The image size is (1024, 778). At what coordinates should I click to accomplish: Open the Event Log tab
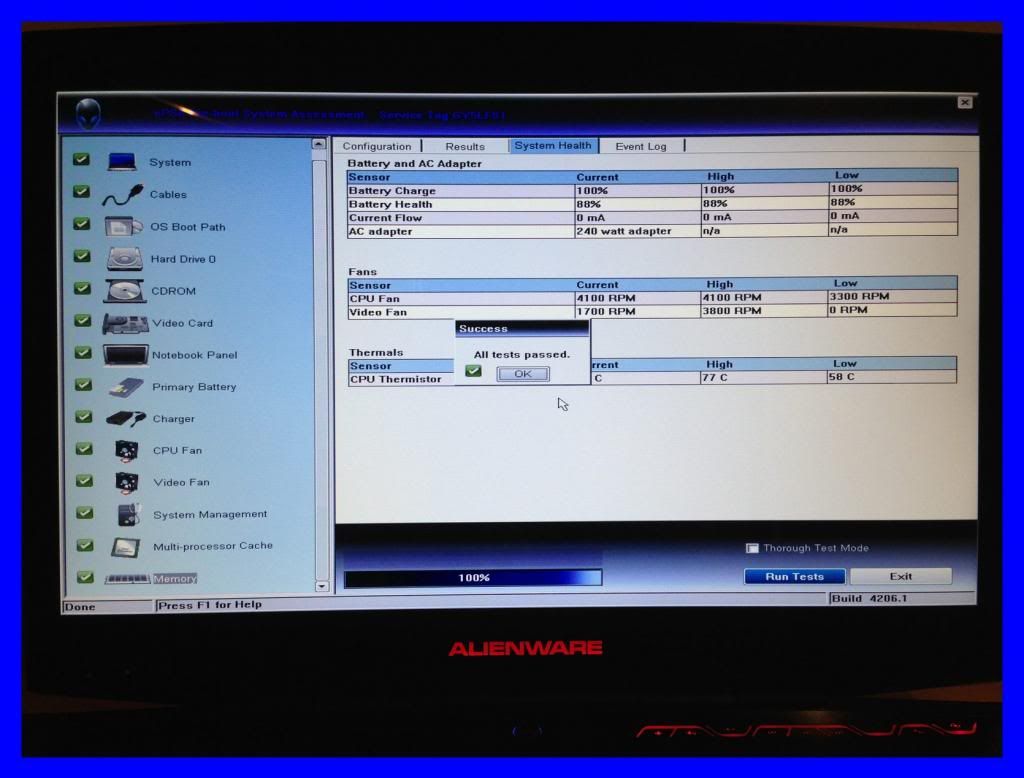pos(641,146)
